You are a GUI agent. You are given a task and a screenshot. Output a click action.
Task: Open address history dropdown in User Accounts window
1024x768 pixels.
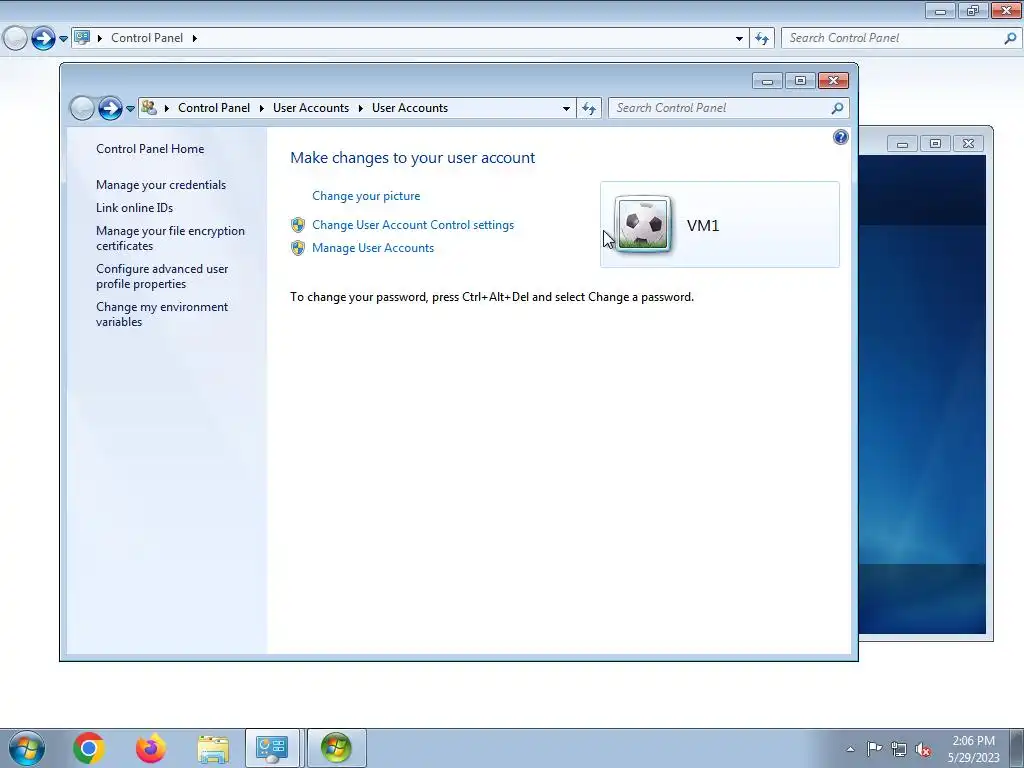pyautogui.click(x=566, y=108)
